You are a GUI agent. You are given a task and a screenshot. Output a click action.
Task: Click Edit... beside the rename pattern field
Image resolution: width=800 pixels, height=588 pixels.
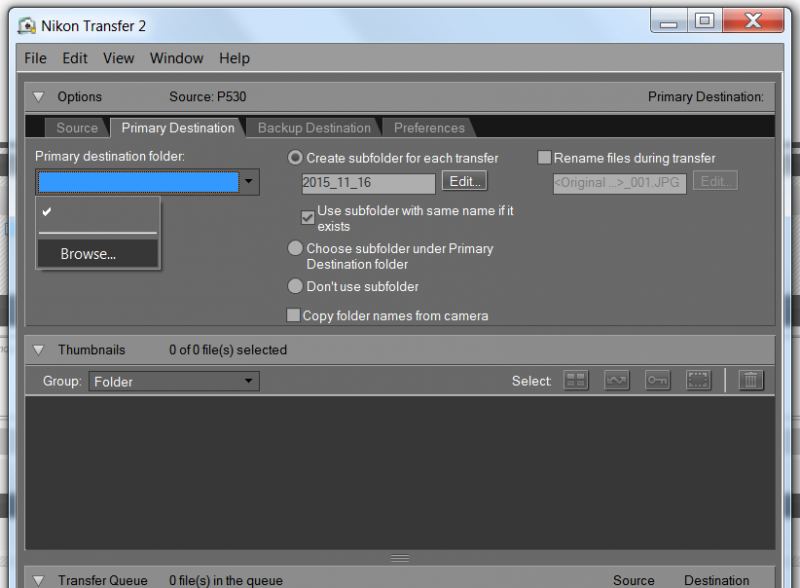pos(715,181)
